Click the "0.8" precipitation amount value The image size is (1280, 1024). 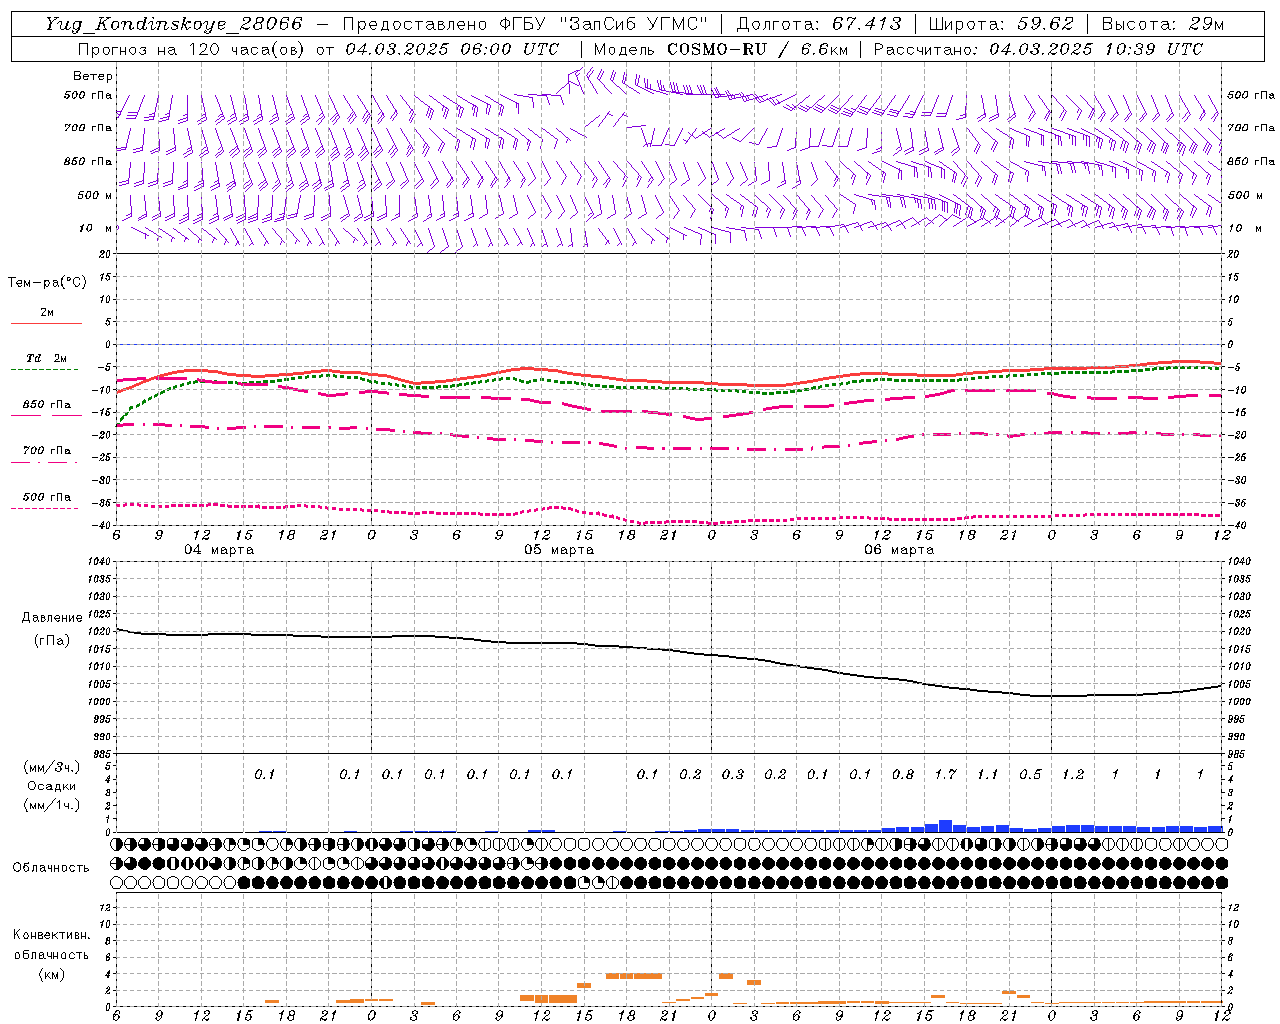click(902, 774)
